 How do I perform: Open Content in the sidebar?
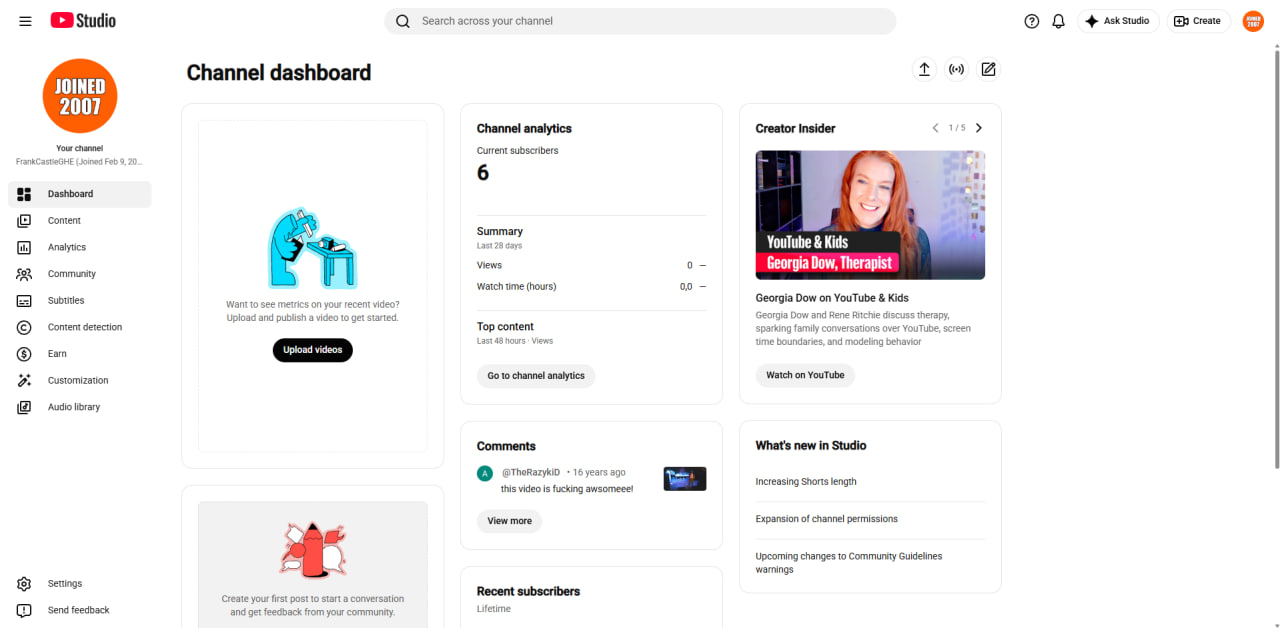tap(80, 221)
